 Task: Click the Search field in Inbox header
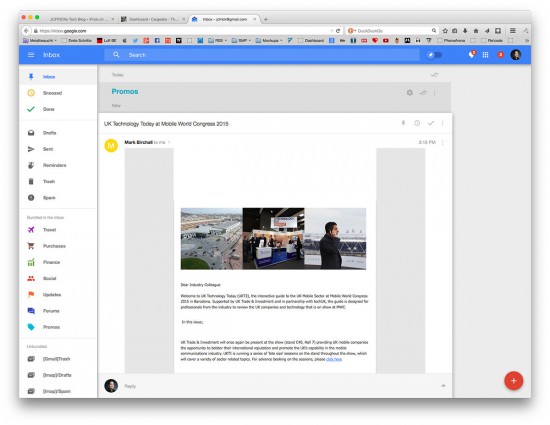(x=261, y=55)
